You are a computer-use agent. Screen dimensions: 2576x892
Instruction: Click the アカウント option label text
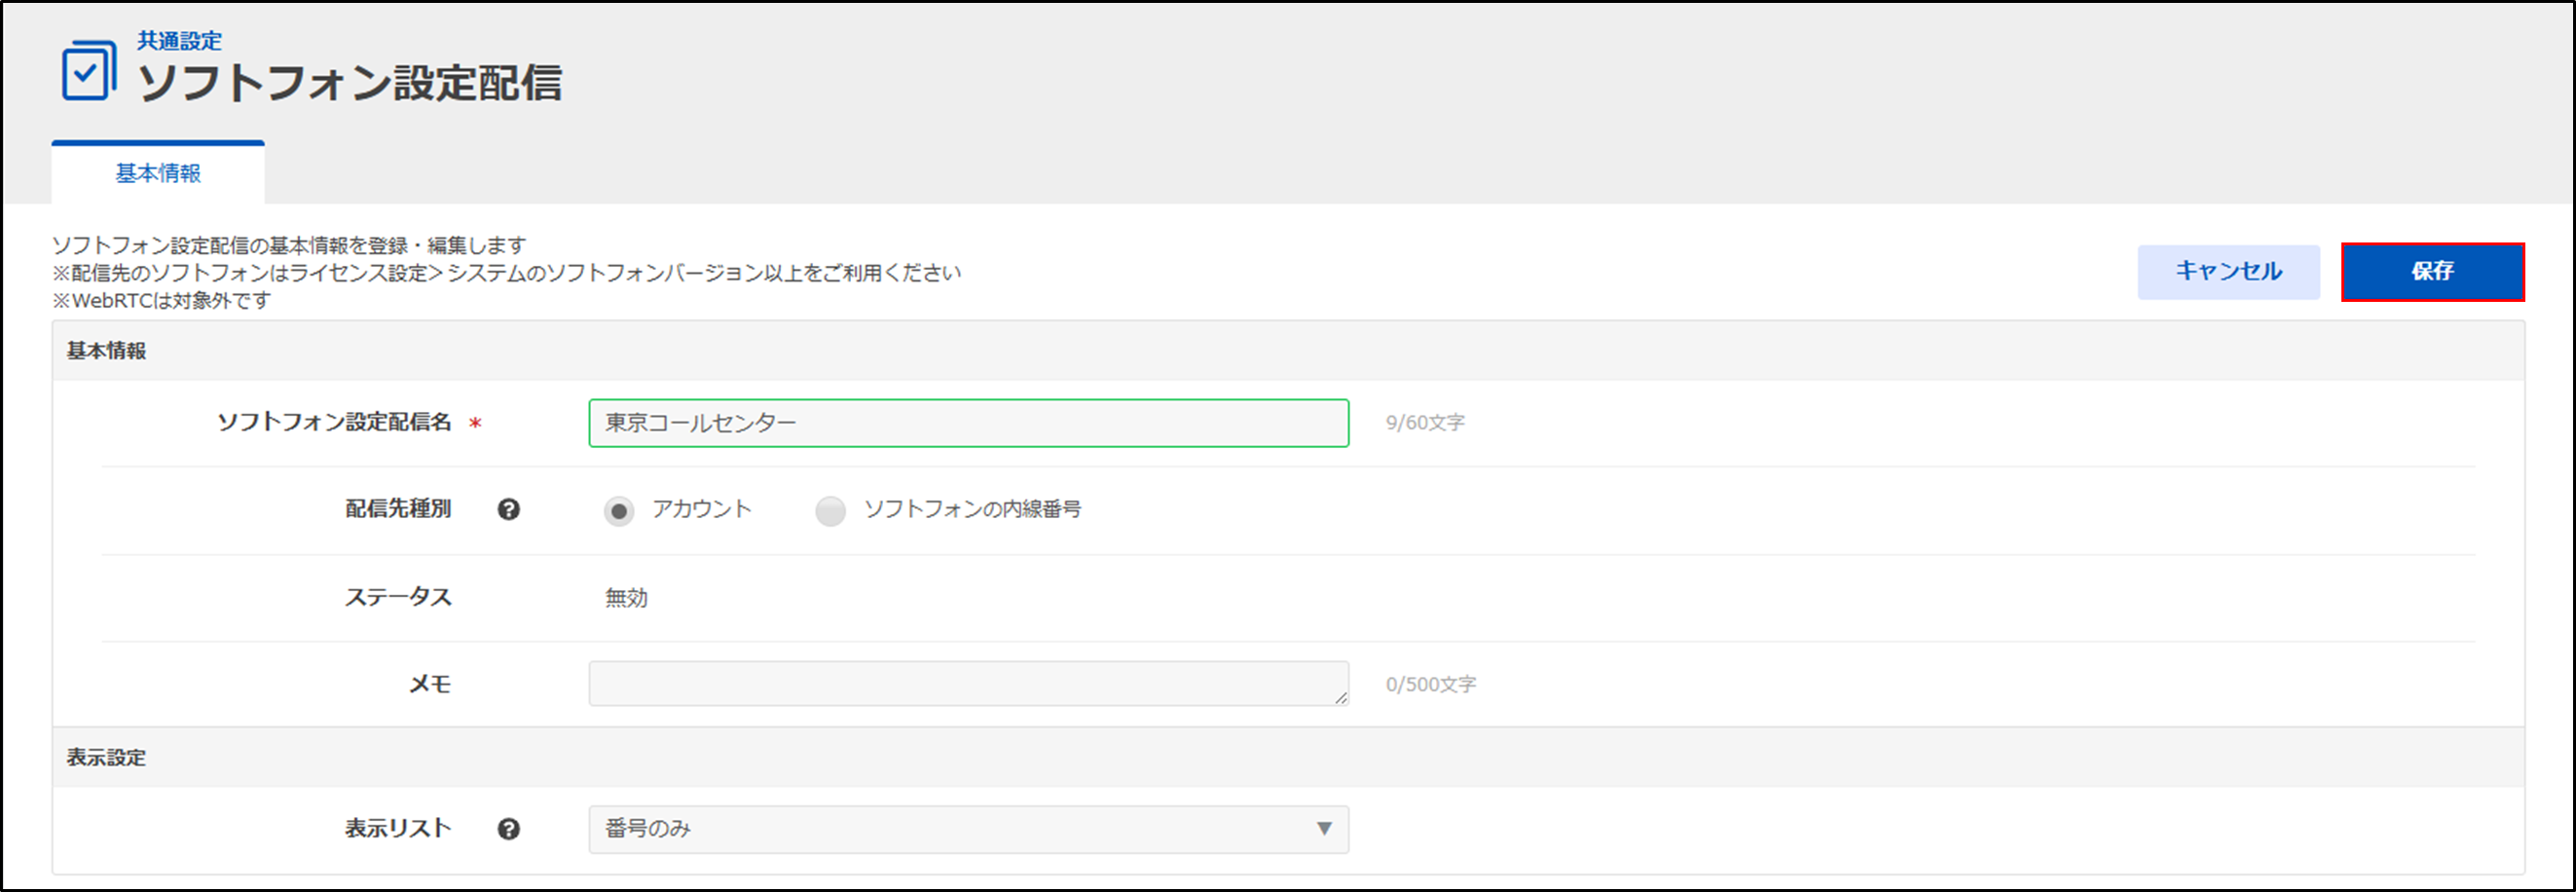click(701, 510)
